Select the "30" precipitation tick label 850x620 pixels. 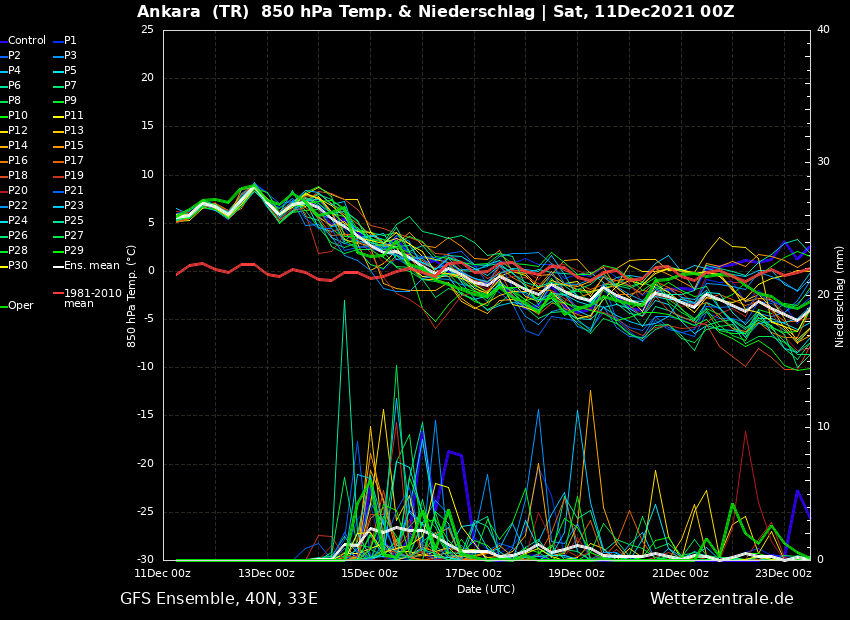pos(823,162)
